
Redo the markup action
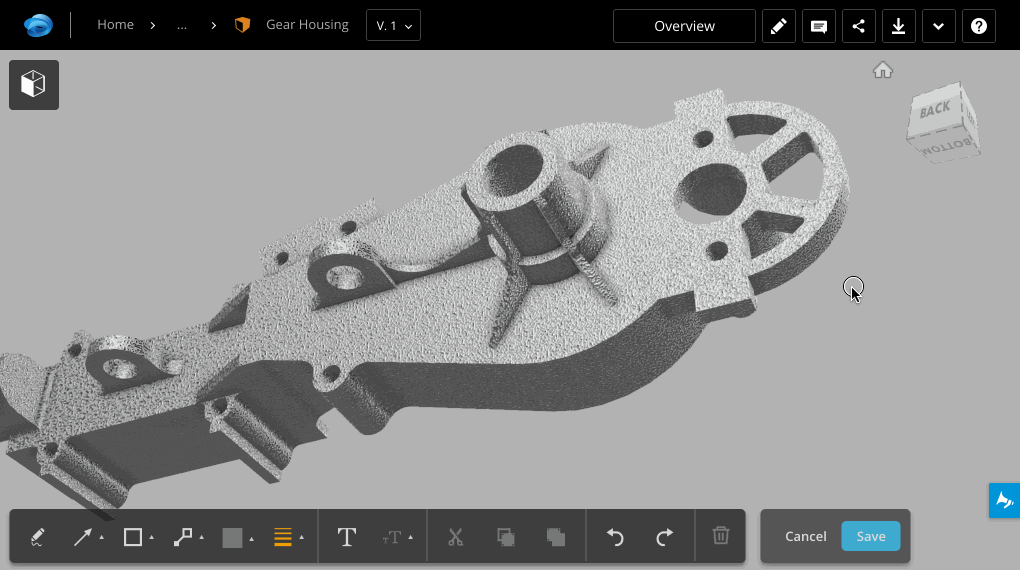click(665, 537)
